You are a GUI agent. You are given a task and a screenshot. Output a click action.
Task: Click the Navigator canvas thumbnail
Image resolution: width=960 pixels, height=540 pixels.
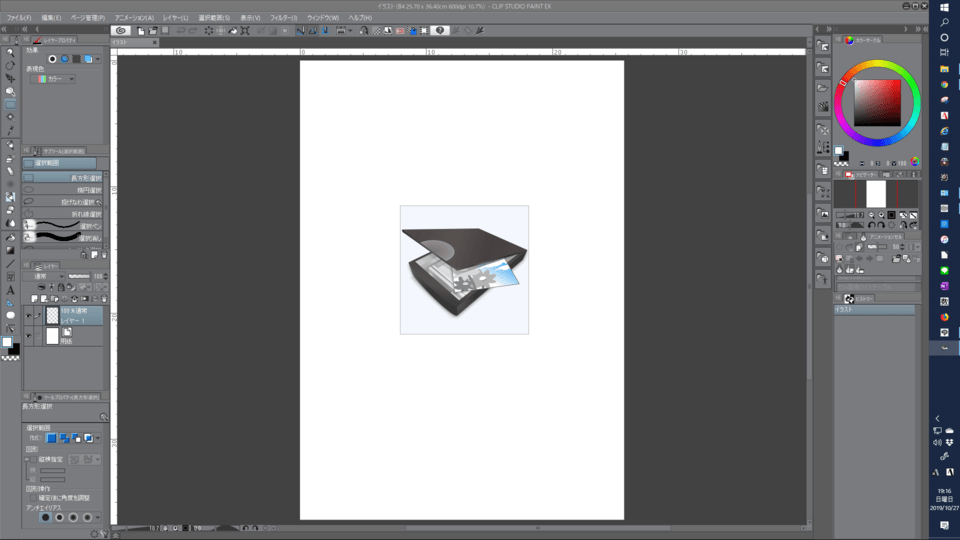point(876,194)
